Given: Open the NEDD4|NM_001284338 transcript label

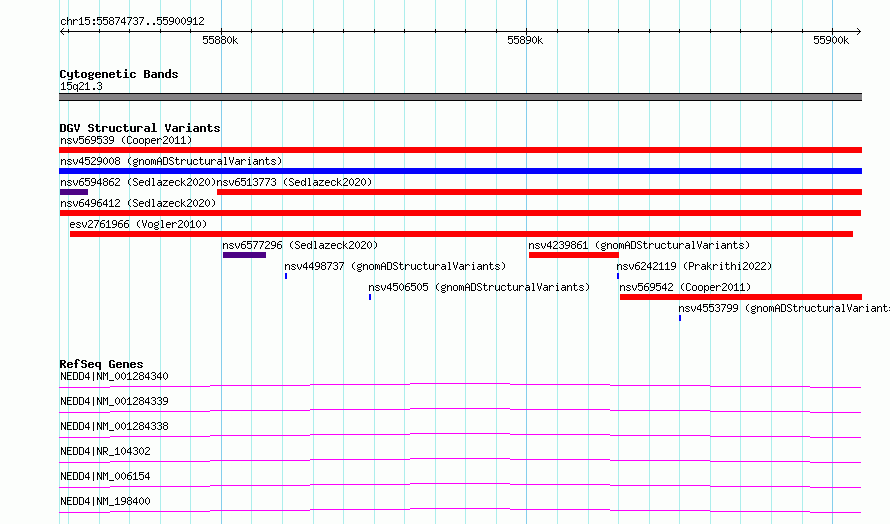Looking at the screenshot, I should point(114,426).
